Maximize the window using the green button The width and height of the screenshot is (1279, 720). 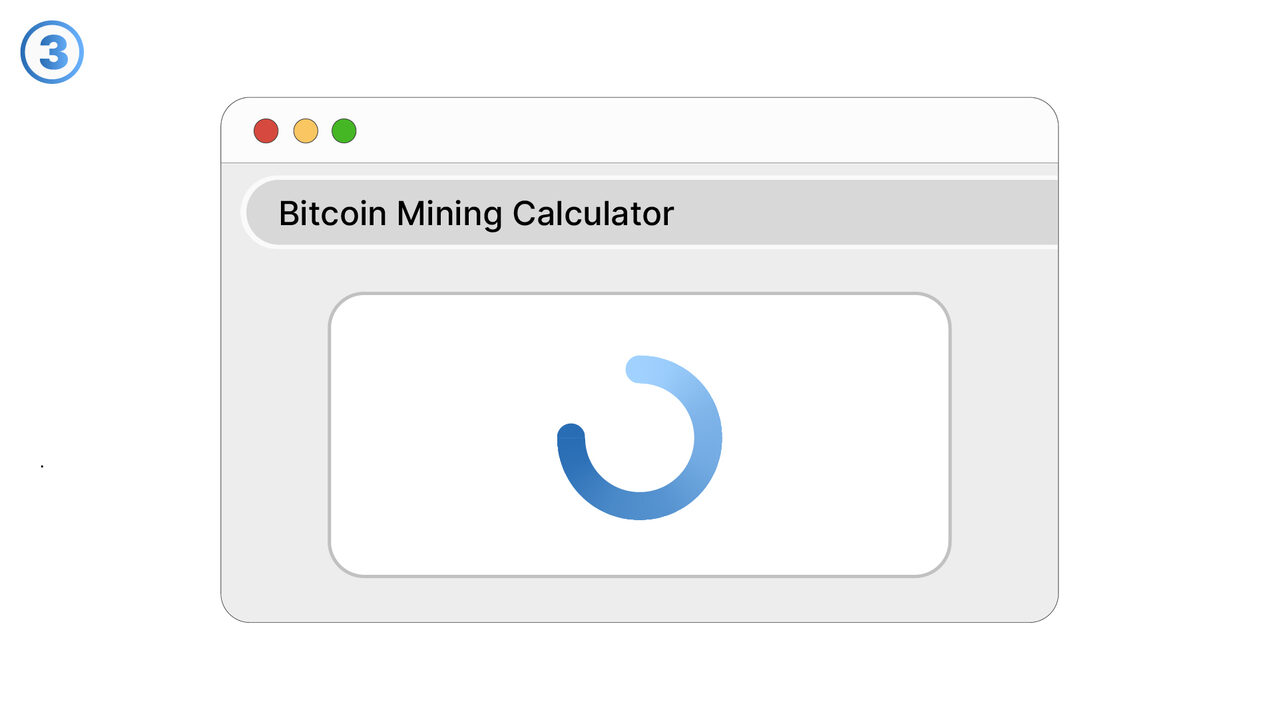(344, 131)
